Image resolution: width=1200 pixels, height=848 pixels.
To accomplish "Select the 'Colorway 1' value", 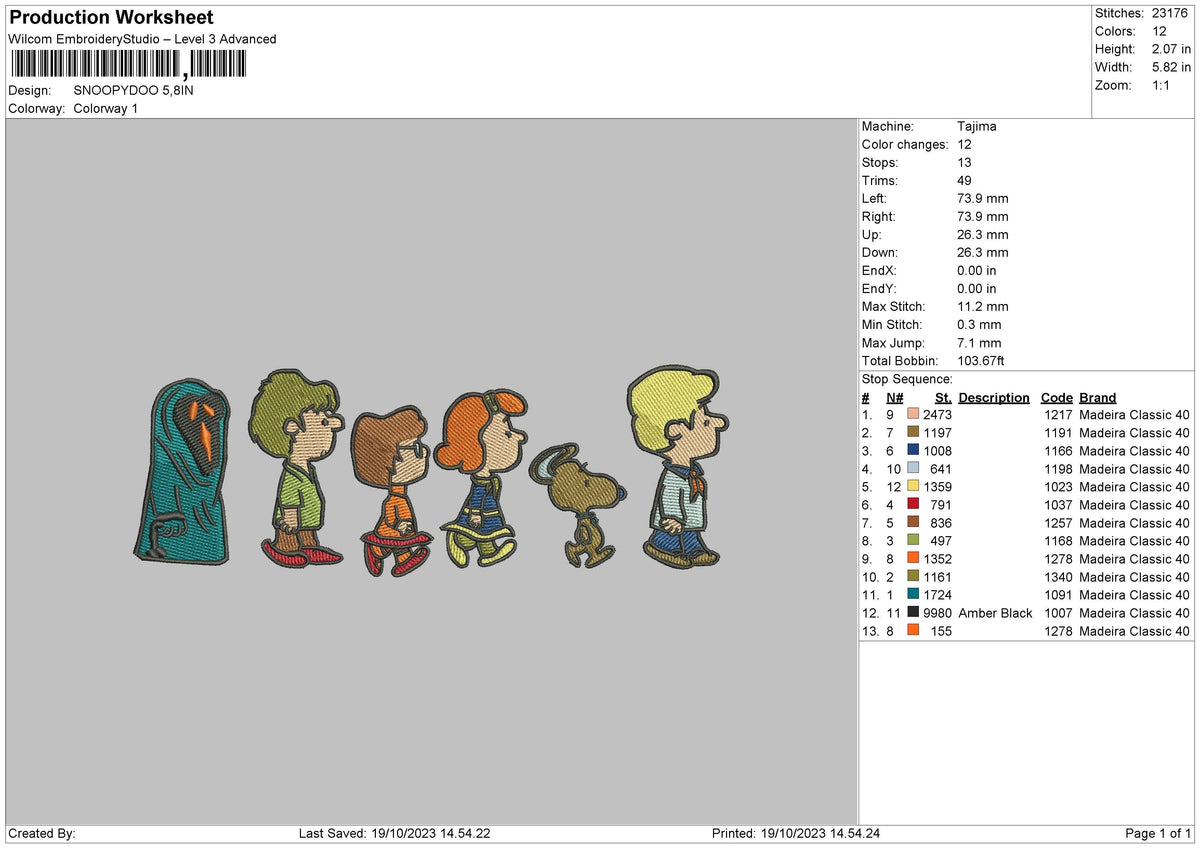I will [106, 108].
